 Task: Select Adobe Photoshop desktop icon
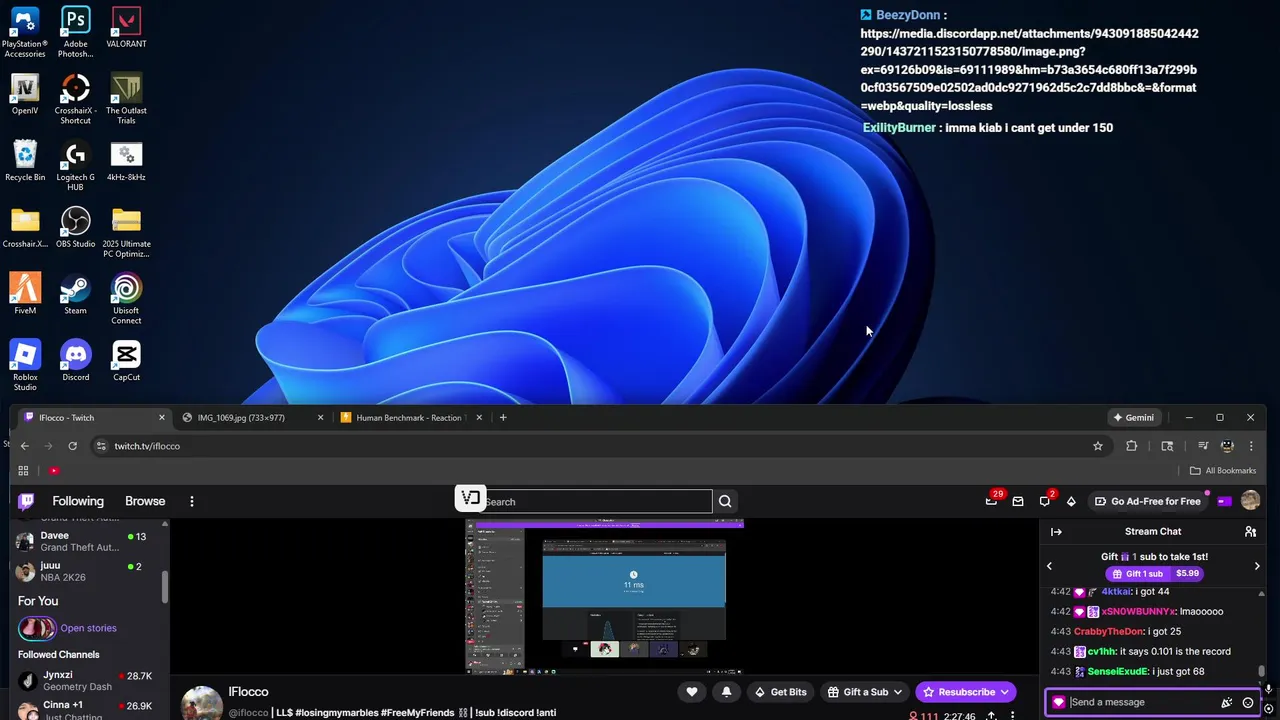75,32
